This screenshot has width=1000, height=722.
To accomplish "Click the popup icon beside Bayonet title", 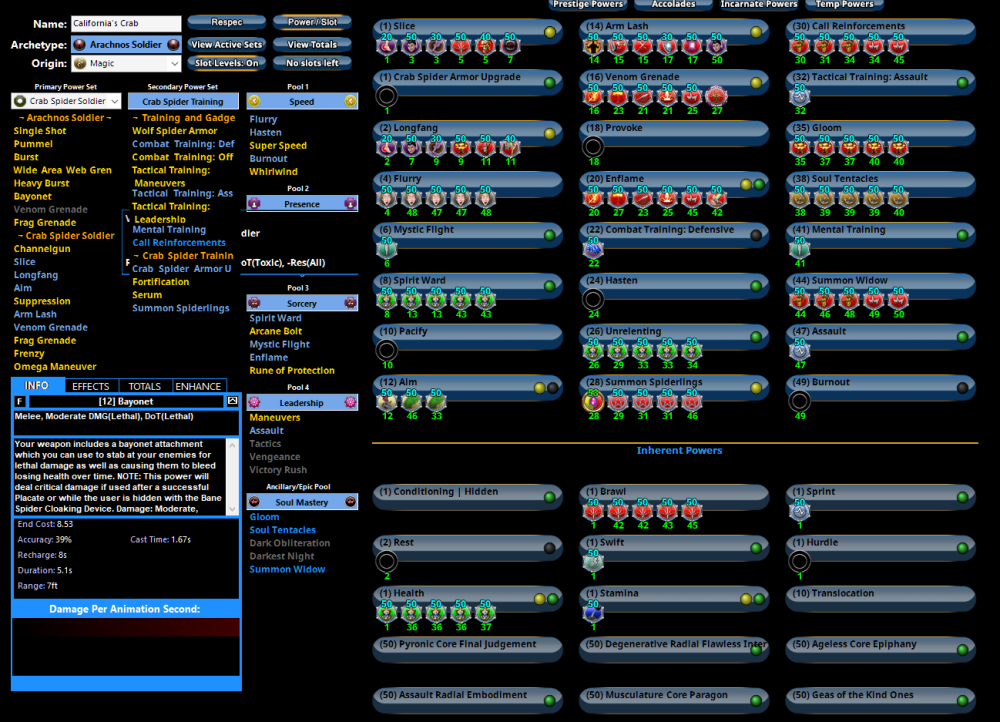I will coord(233,401).
